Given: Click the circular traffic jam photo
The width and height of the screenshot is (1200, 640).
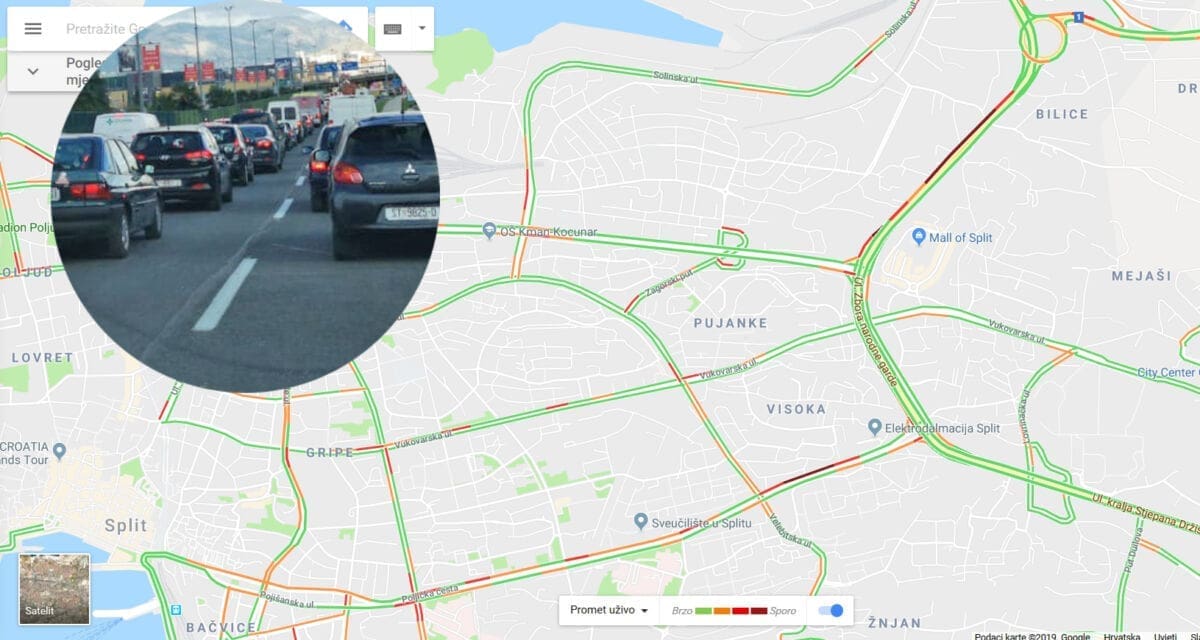Looking at the screenshot, I should (245, 196).
